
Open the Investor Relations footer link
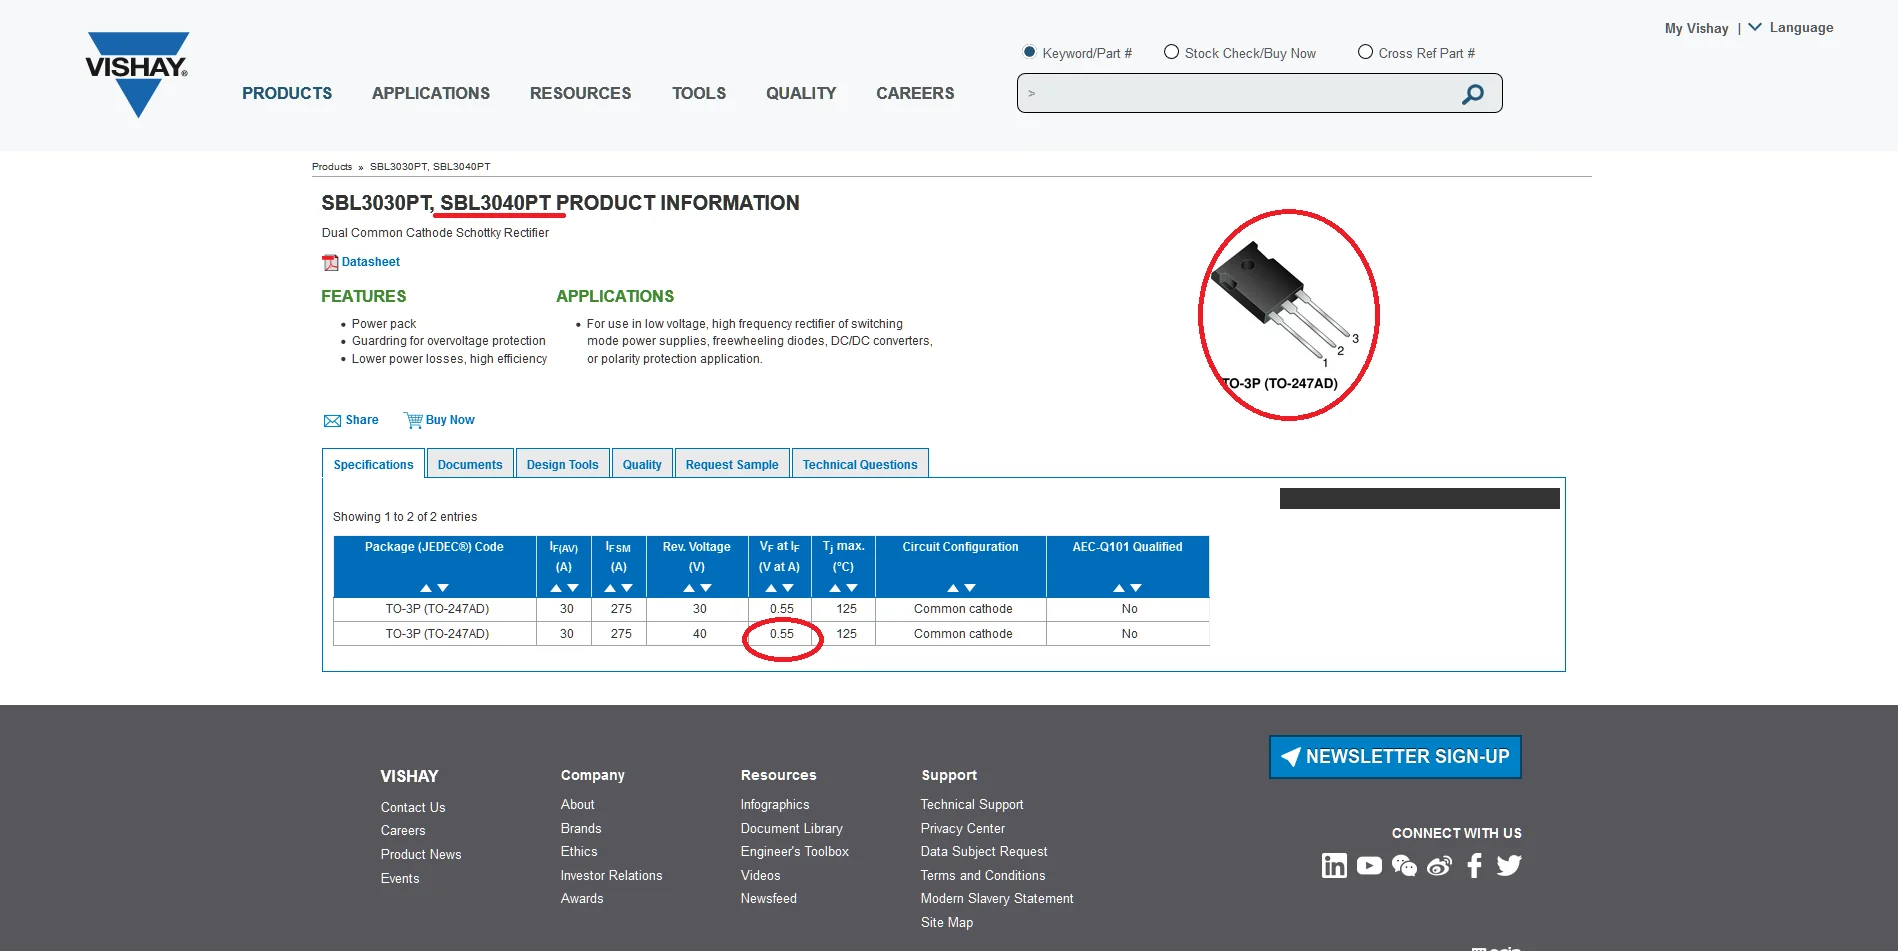[x=612, y=875]
